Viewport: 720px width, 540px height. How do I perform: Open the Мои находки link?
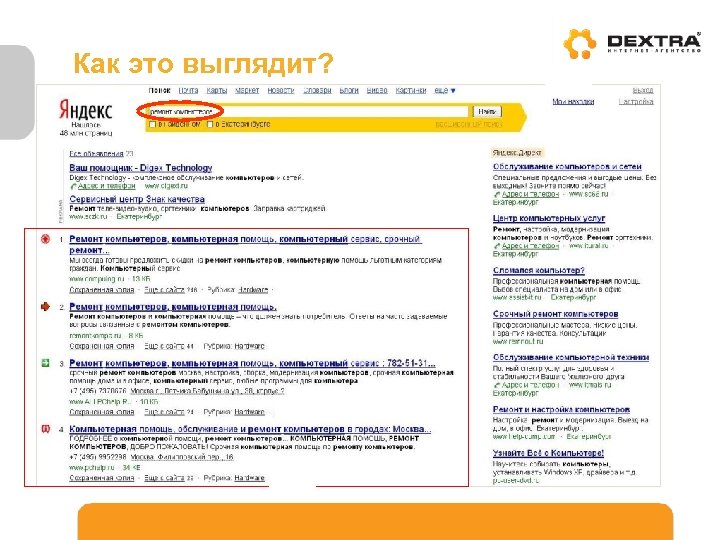(x=573, y=101)
